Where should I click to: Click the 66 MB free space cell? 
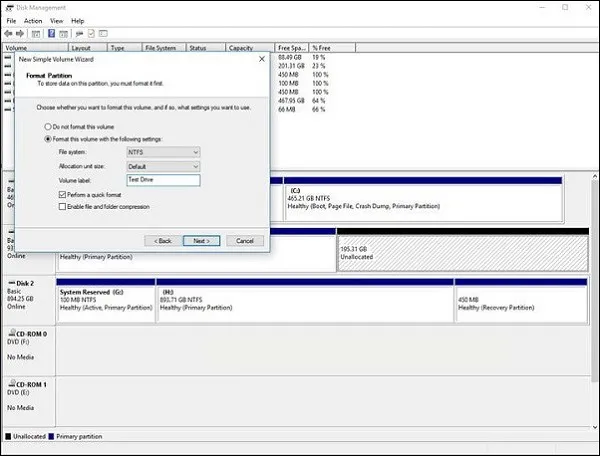287,109
